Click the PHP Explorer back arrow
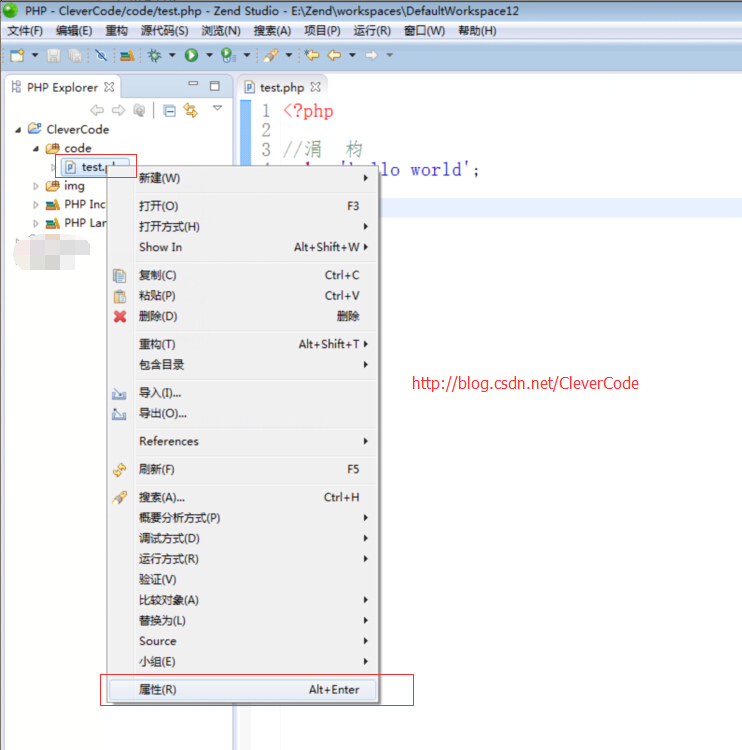The height and width of the screenshot is (750, 742). tap(97, 110)
